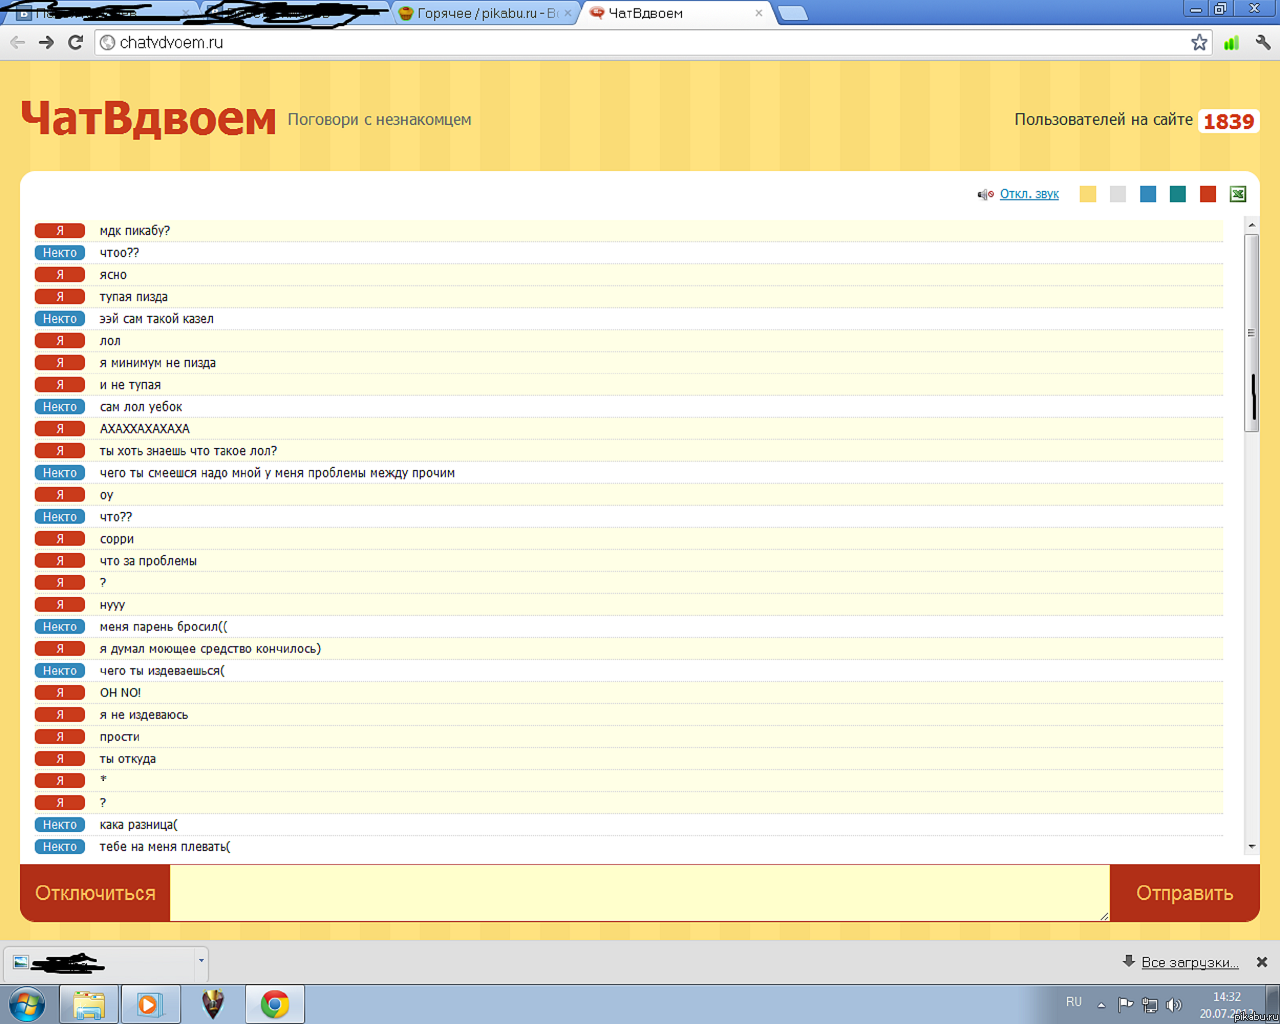Click the browser forward arrow

46,42
